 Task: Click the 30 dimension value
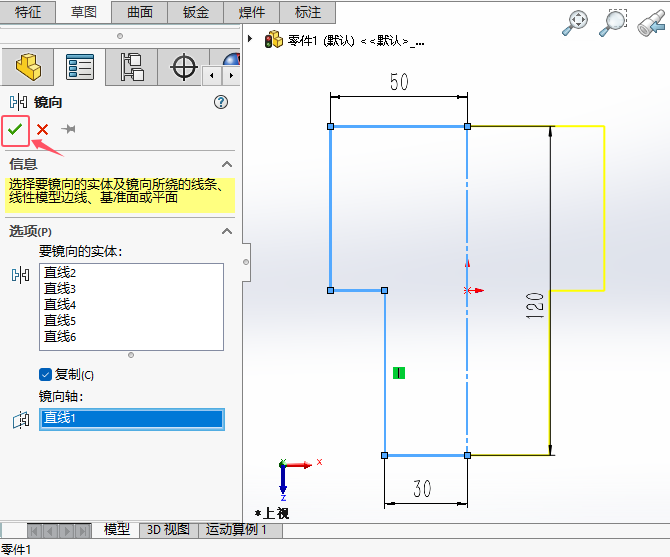[422, 488]
